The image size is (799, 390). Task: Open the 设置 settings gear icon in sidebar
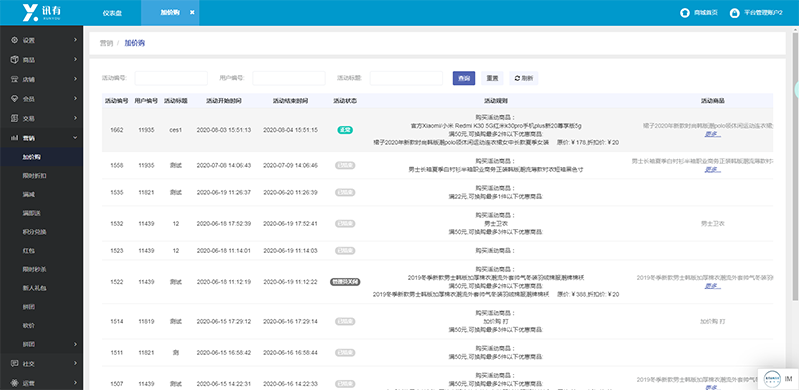point(14,40)
